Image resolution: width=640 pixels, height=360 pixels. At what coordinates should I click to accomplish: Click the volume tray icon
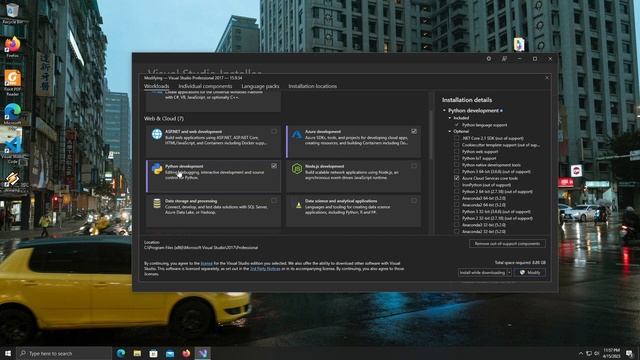597,353
